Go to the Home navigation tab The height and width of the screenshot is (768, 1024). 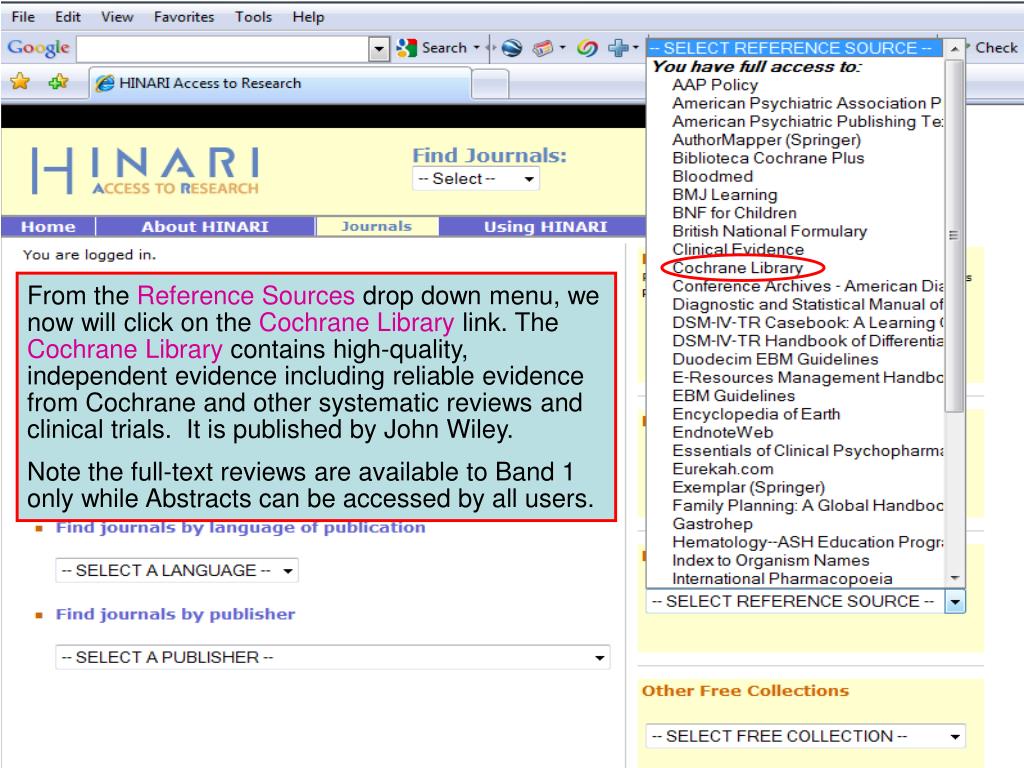48,227
